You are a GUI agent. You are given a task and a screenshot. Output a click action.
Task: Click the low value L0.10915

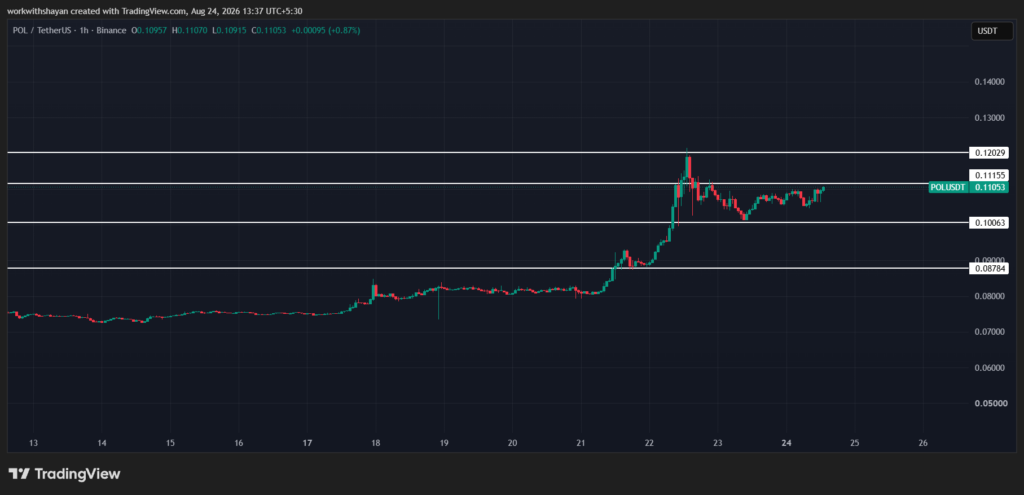(230, 31)
